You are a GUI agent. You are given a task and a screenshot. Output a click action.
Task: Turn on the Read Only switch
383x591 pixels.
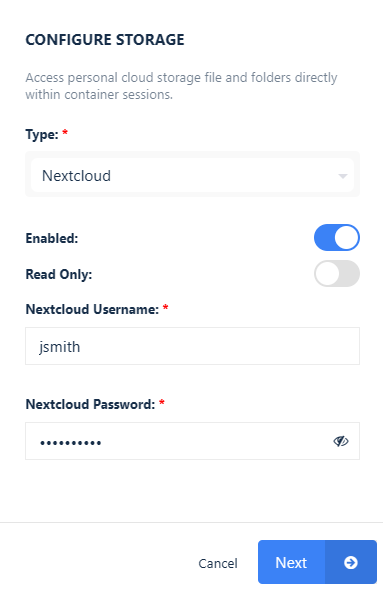click(337, 274)
